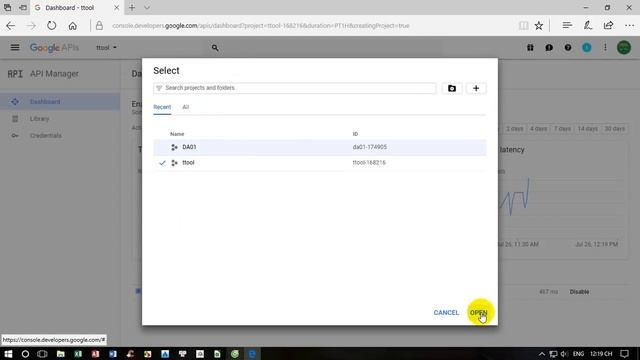Viewport: 640px width, 360px height.
Task: Open Excel from the taskbar
Action: pyautogui.click(x=78, y=354)
